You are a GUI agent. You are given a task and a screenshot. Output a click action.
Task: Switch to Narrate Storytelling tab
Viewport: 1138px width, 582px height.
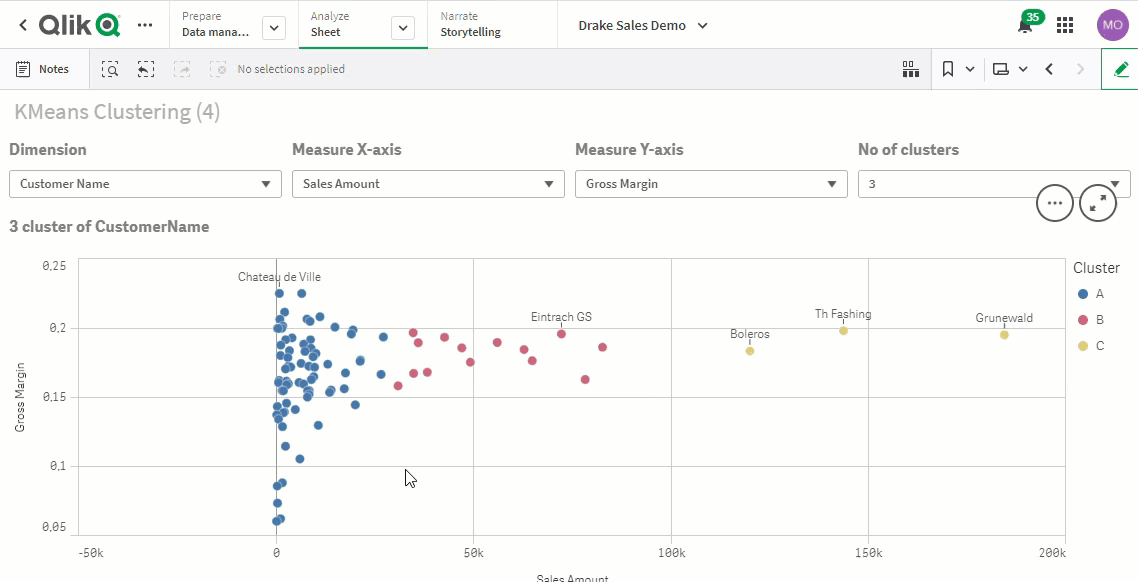[x=471, y=25]
